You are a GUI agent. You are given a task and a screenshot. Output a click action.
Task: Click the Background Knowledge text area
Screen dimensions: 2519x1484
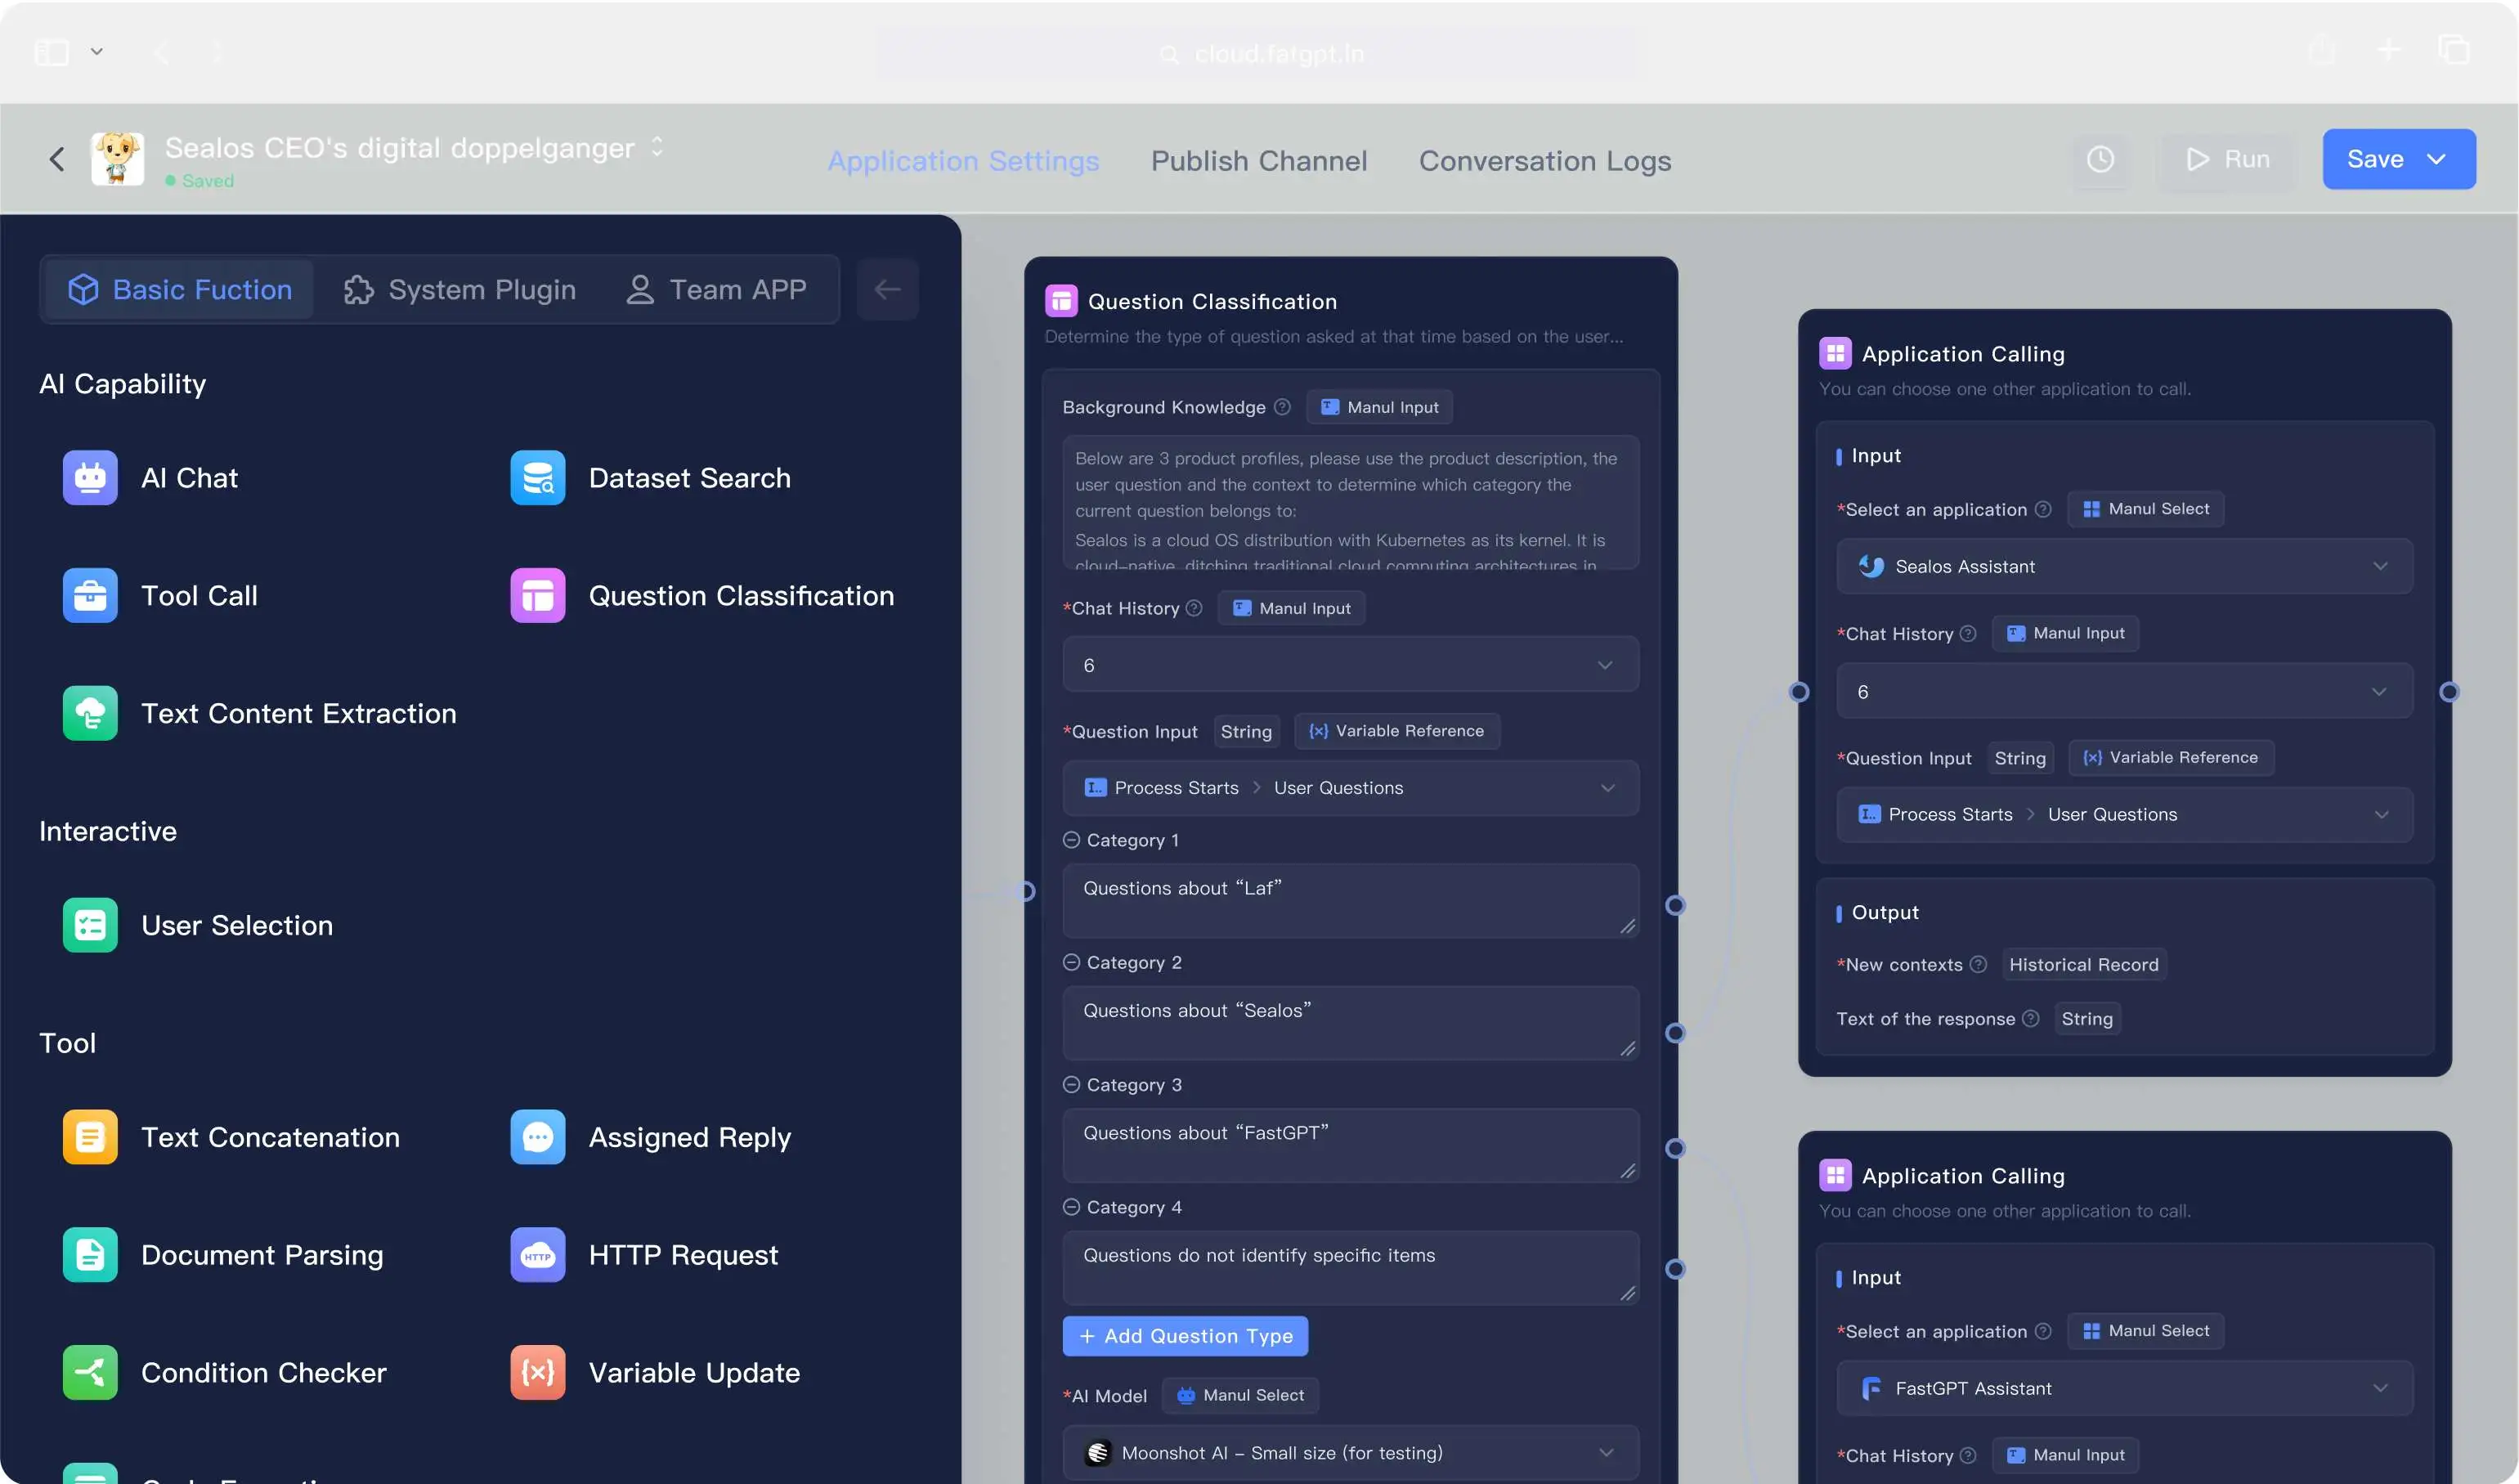coord(1350,503)
